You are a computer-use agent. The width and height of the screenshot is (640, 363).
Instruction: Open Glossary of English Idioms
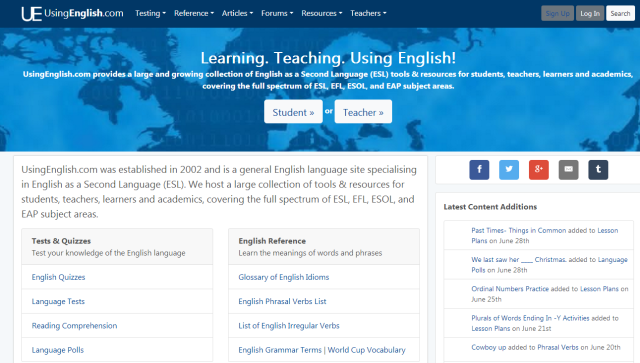(284, 277)
